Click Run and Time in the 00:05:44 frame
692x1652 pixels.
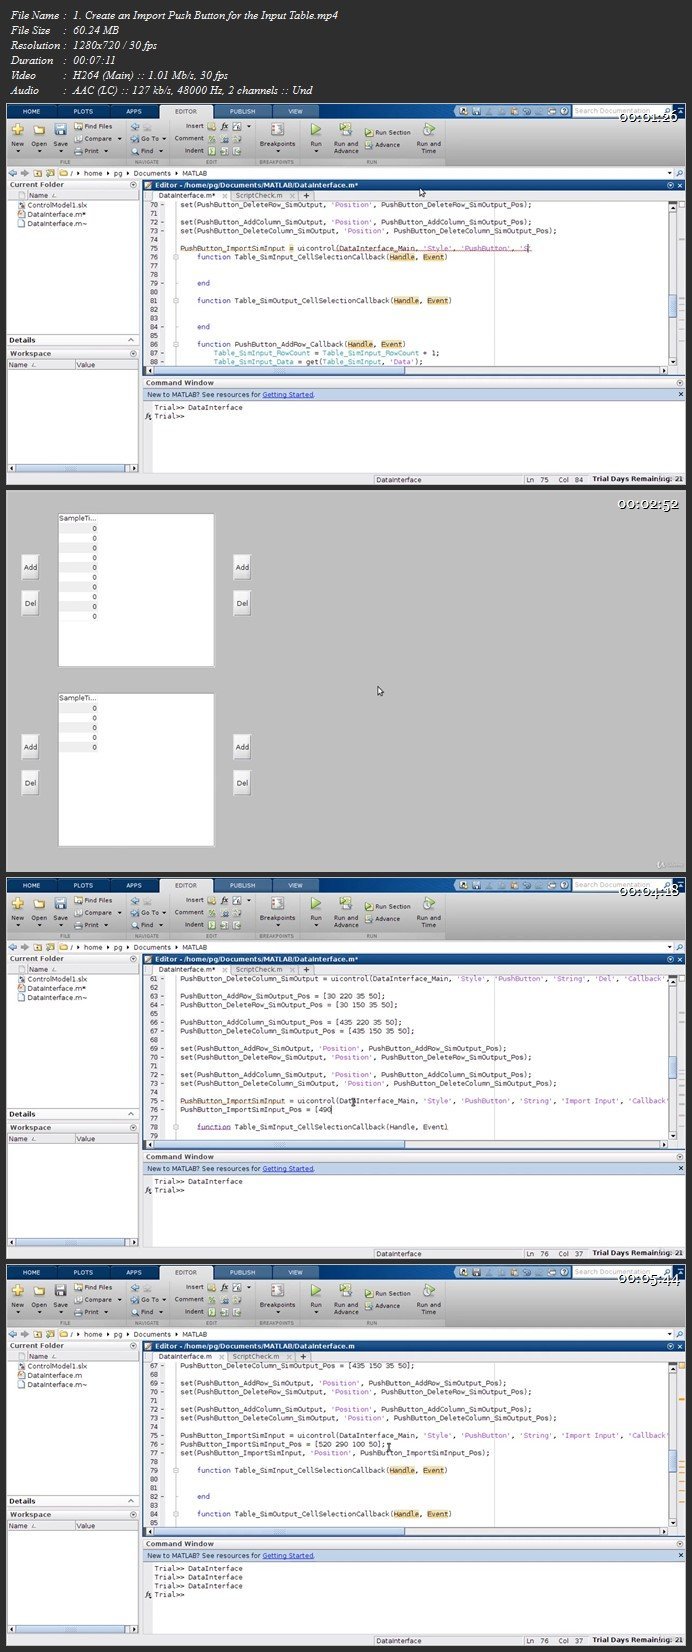pos(428,1298)
